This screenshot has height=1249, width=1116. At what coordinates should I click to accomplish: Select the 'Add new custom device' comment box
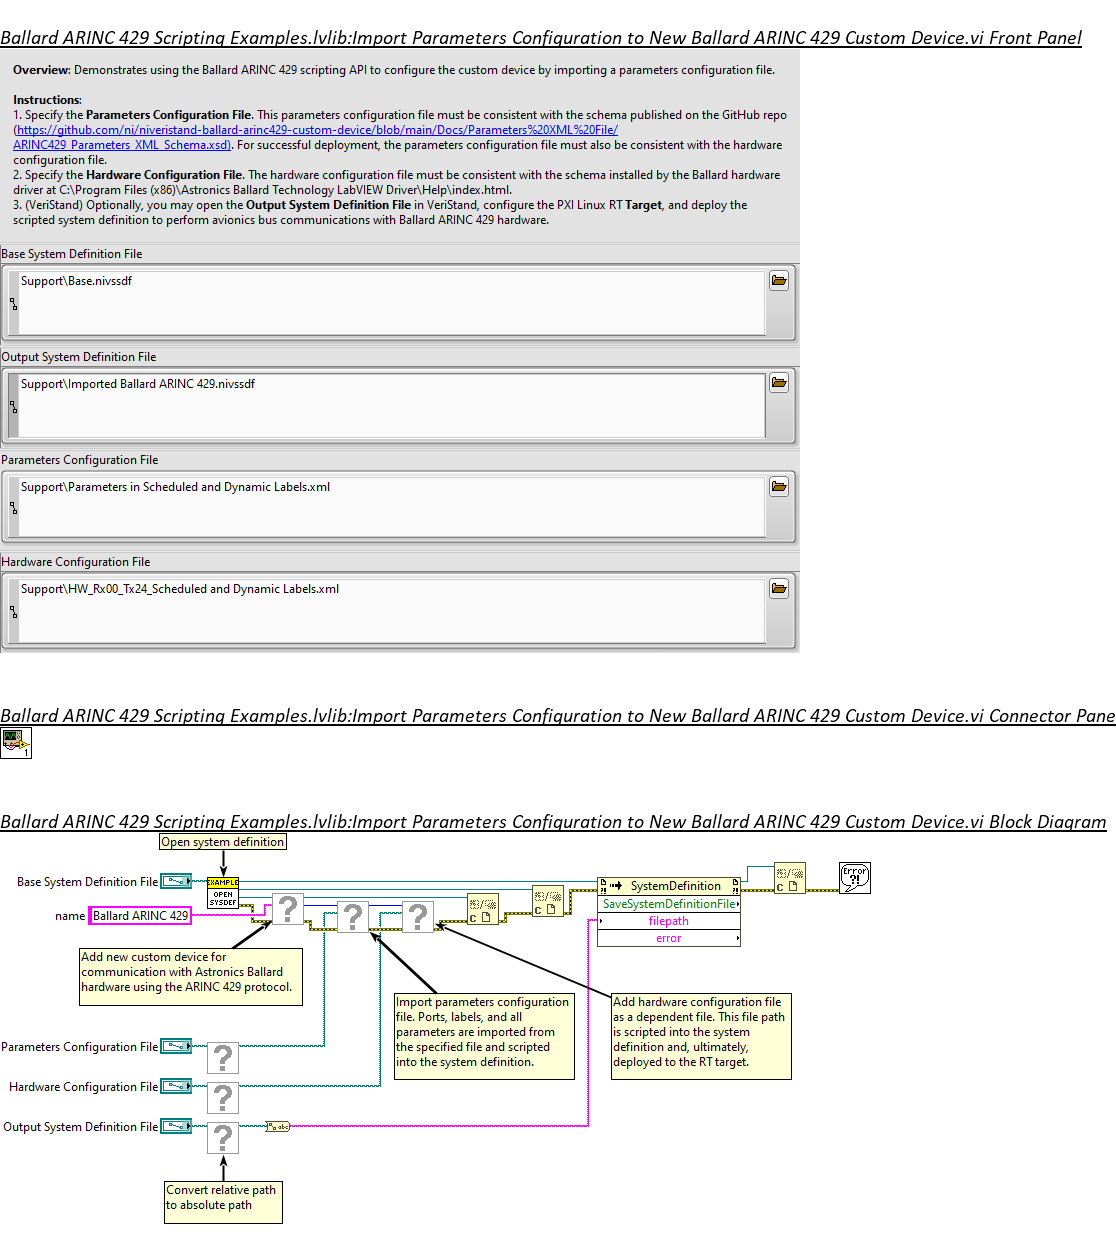[191, 977]
